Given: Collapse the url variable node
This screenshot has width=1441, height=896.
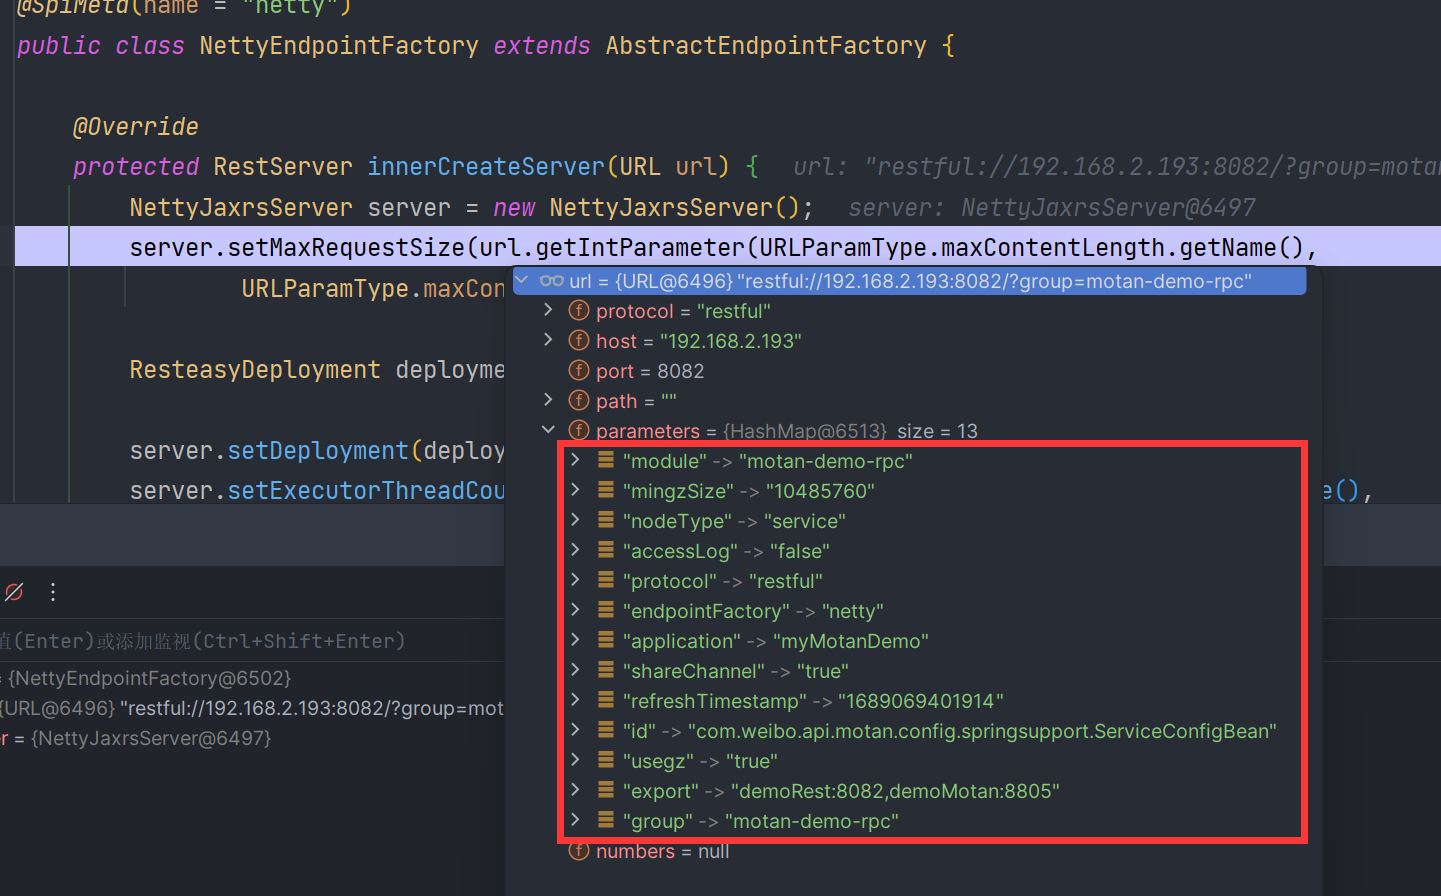Looking at the screenshot, I should pyautogui.click(x=520, y=281).
